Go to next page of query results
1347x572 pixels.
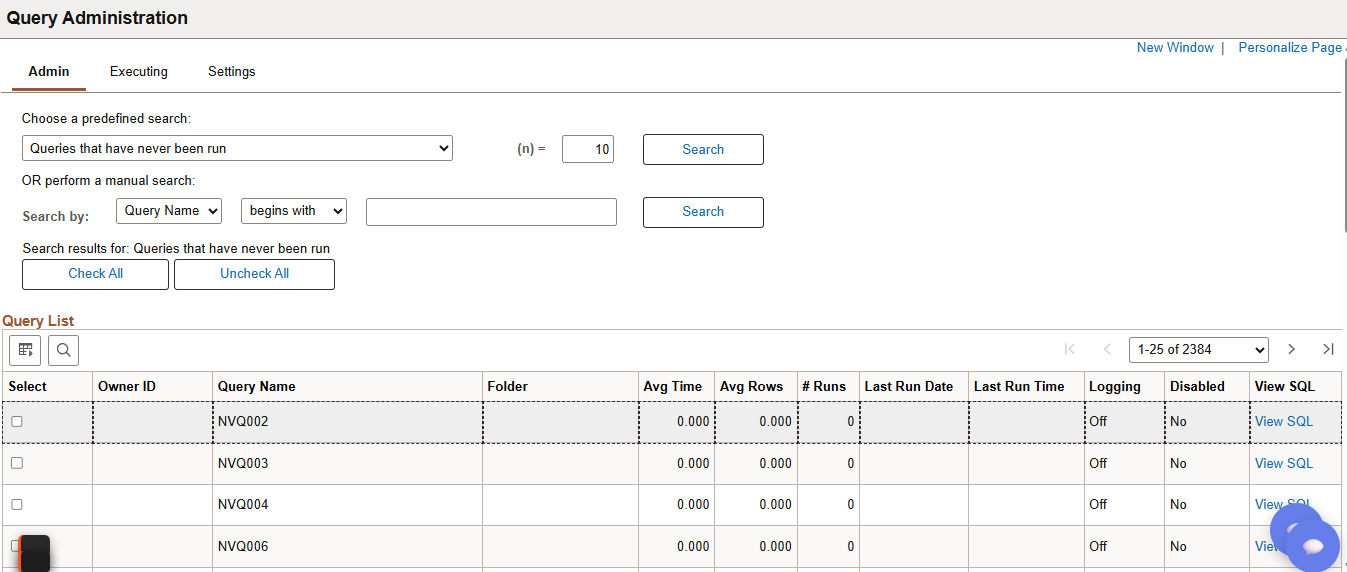coord(1291,349)
